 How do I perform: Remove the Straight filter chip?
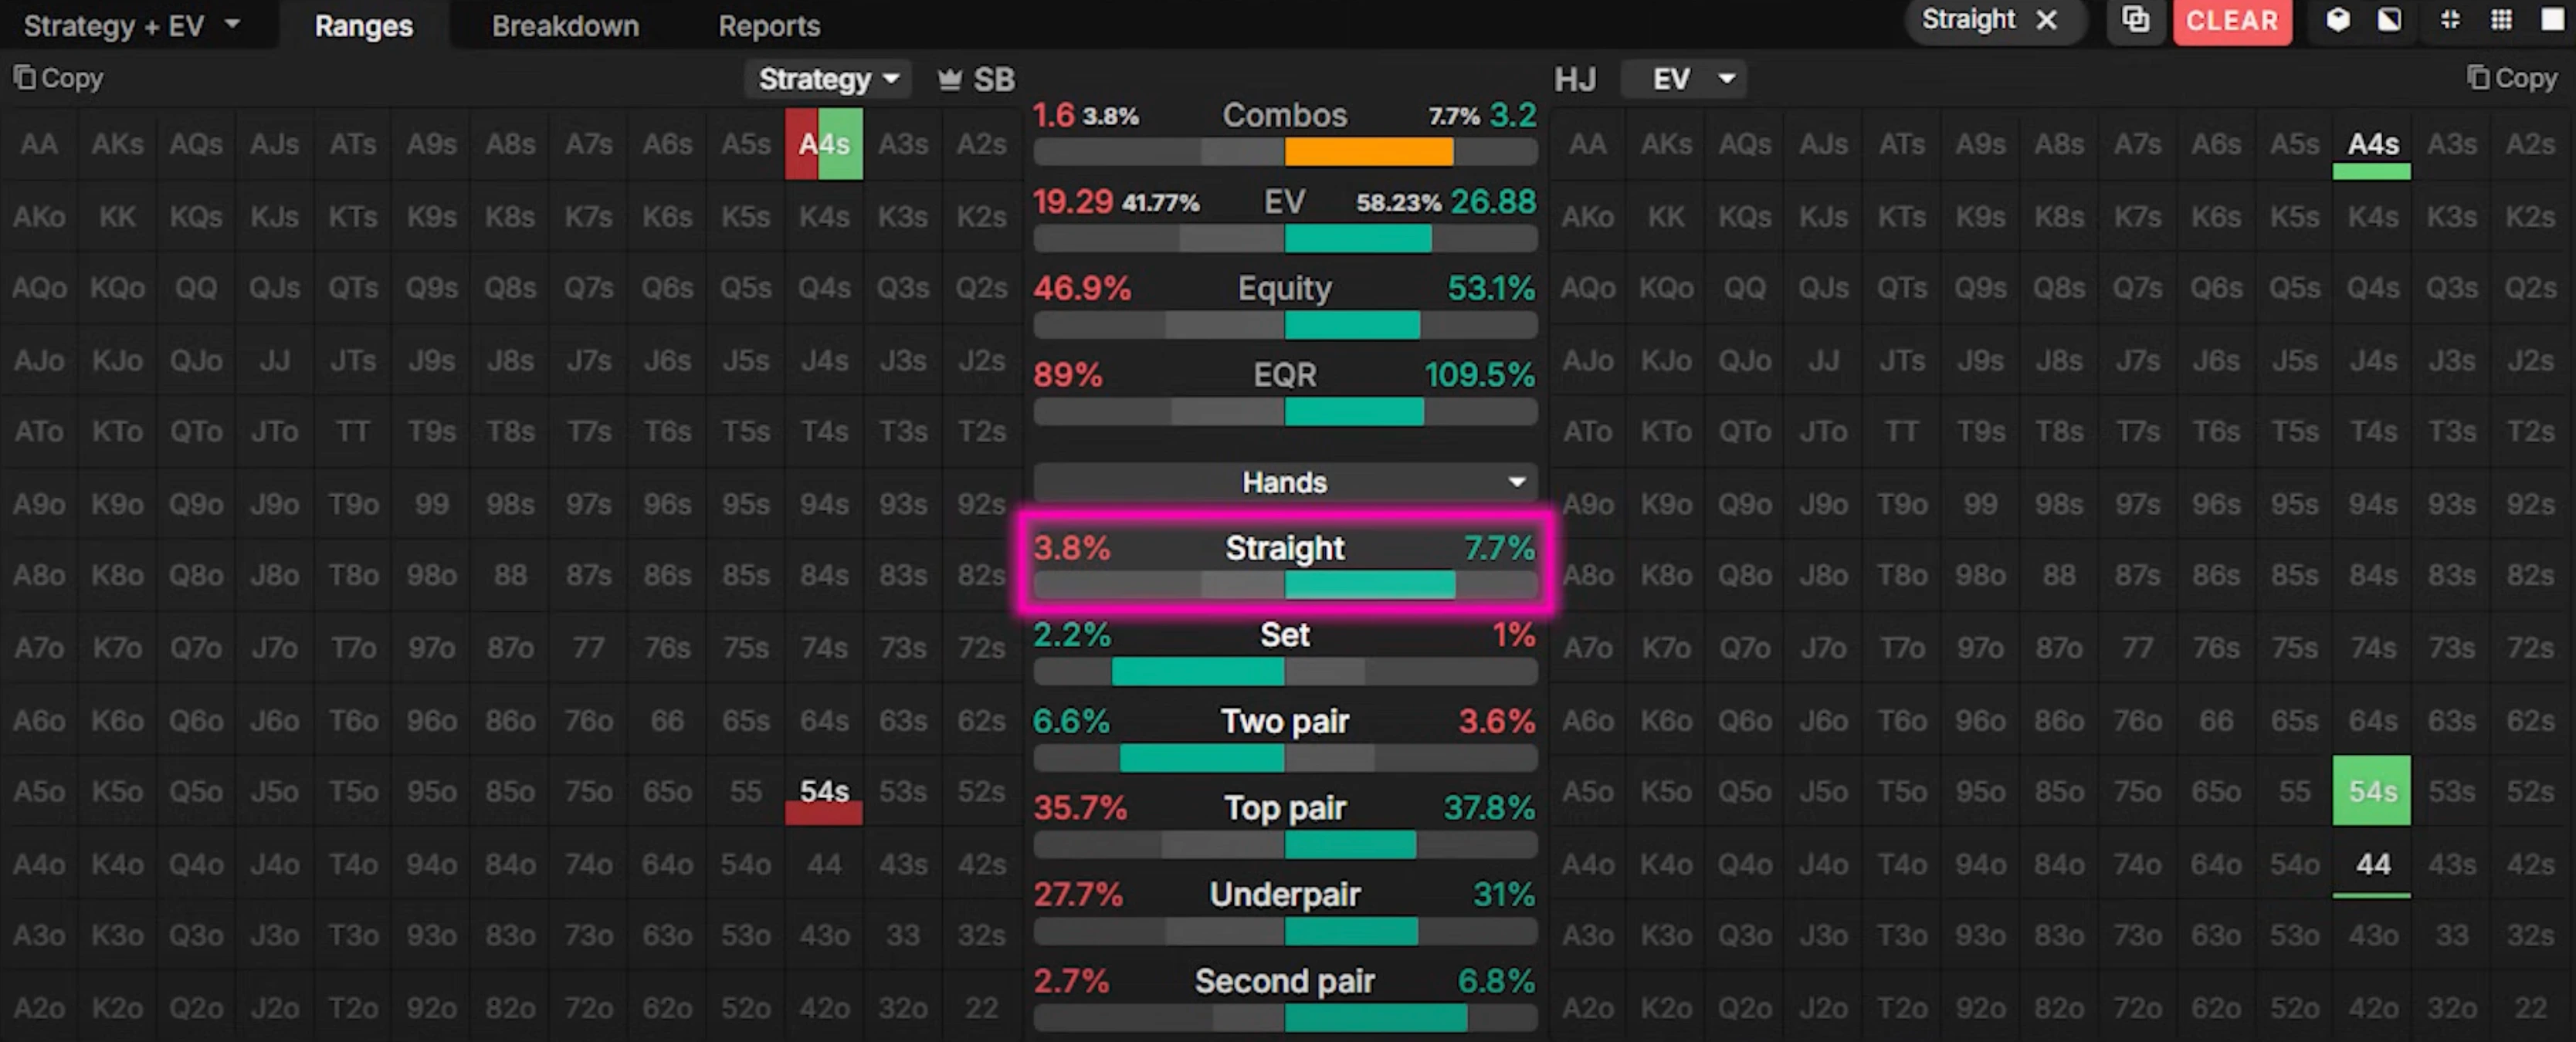click(x=2047, y=20)
